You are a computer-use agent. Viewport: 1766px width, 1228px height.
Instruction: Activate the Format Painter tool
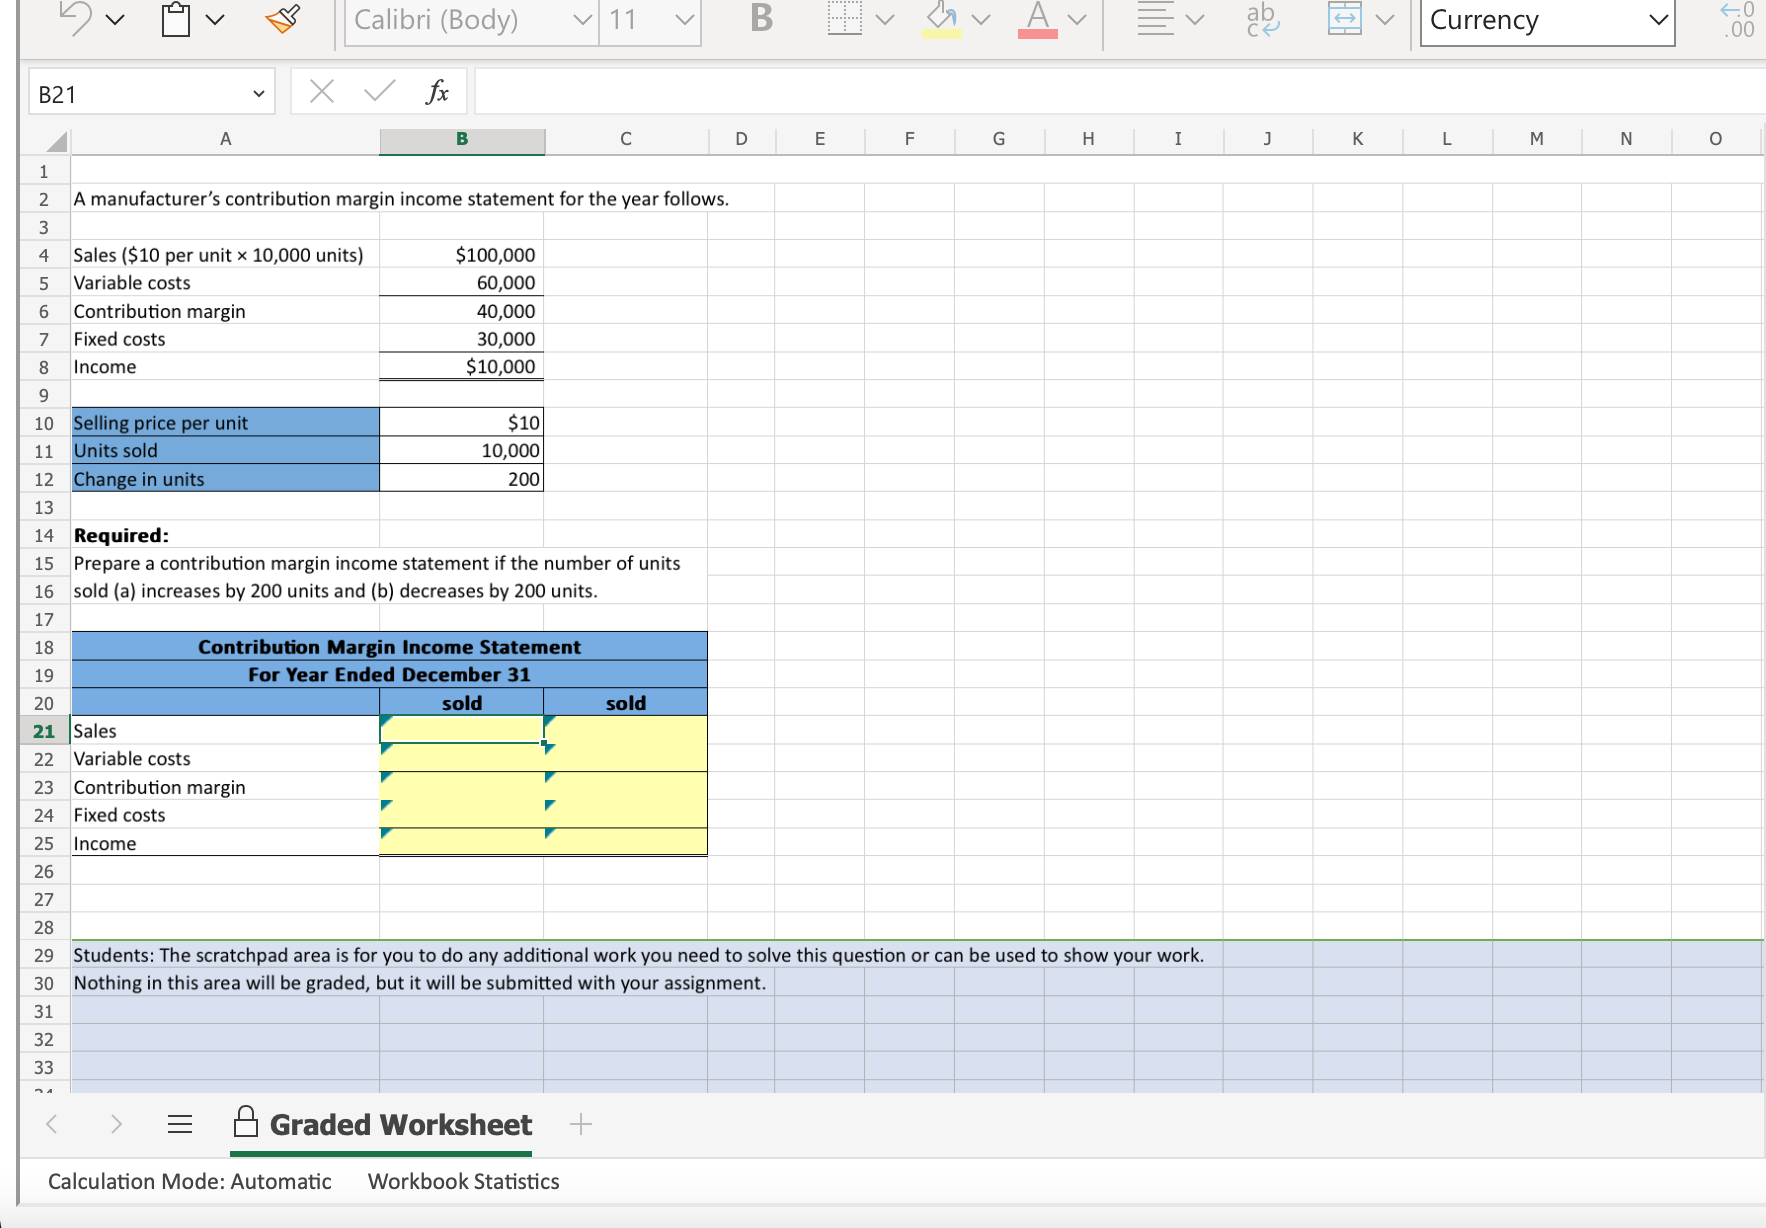tap(281, 20)
